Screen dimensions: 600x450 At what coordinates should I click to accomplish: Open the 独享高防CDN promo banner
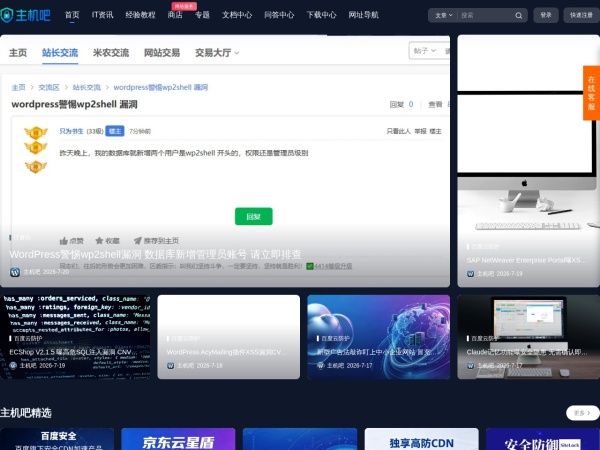click(x=421, y=439)
